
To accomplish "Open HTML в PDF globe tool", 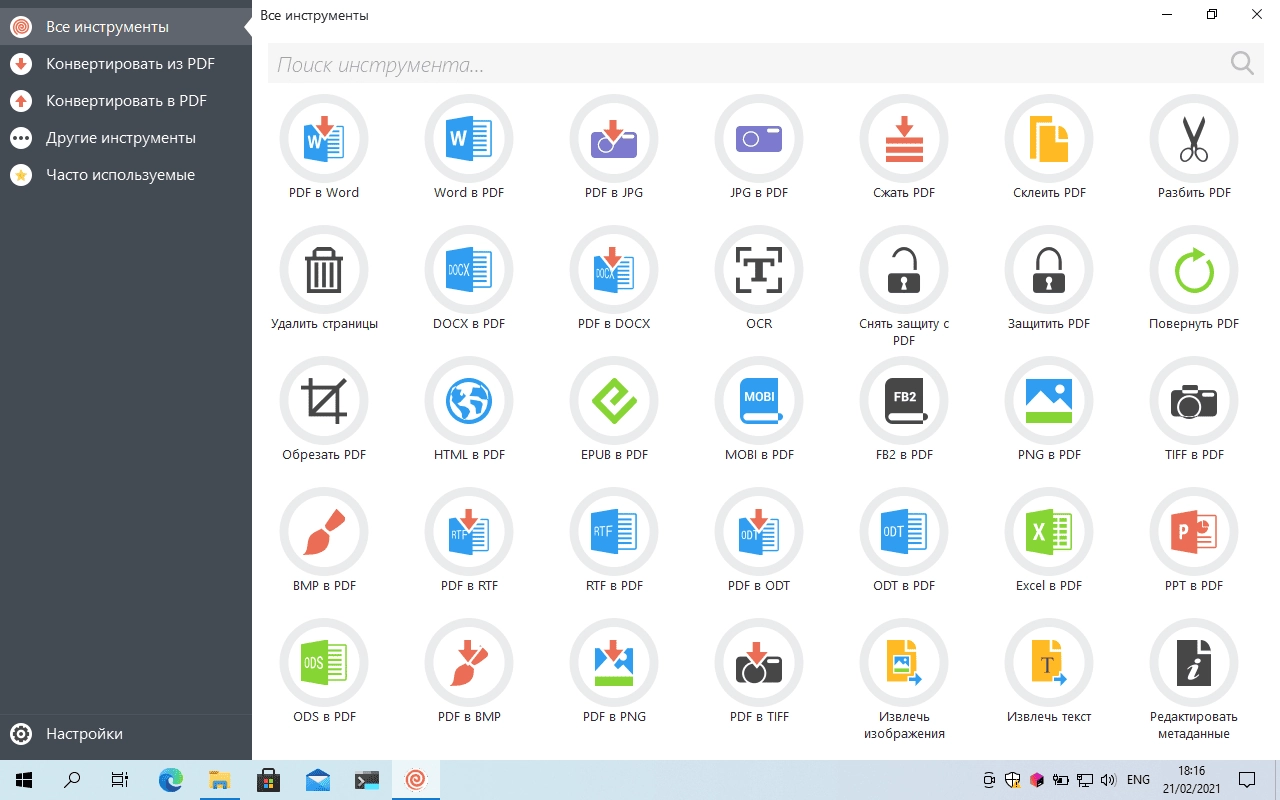I will click(469, 401).
